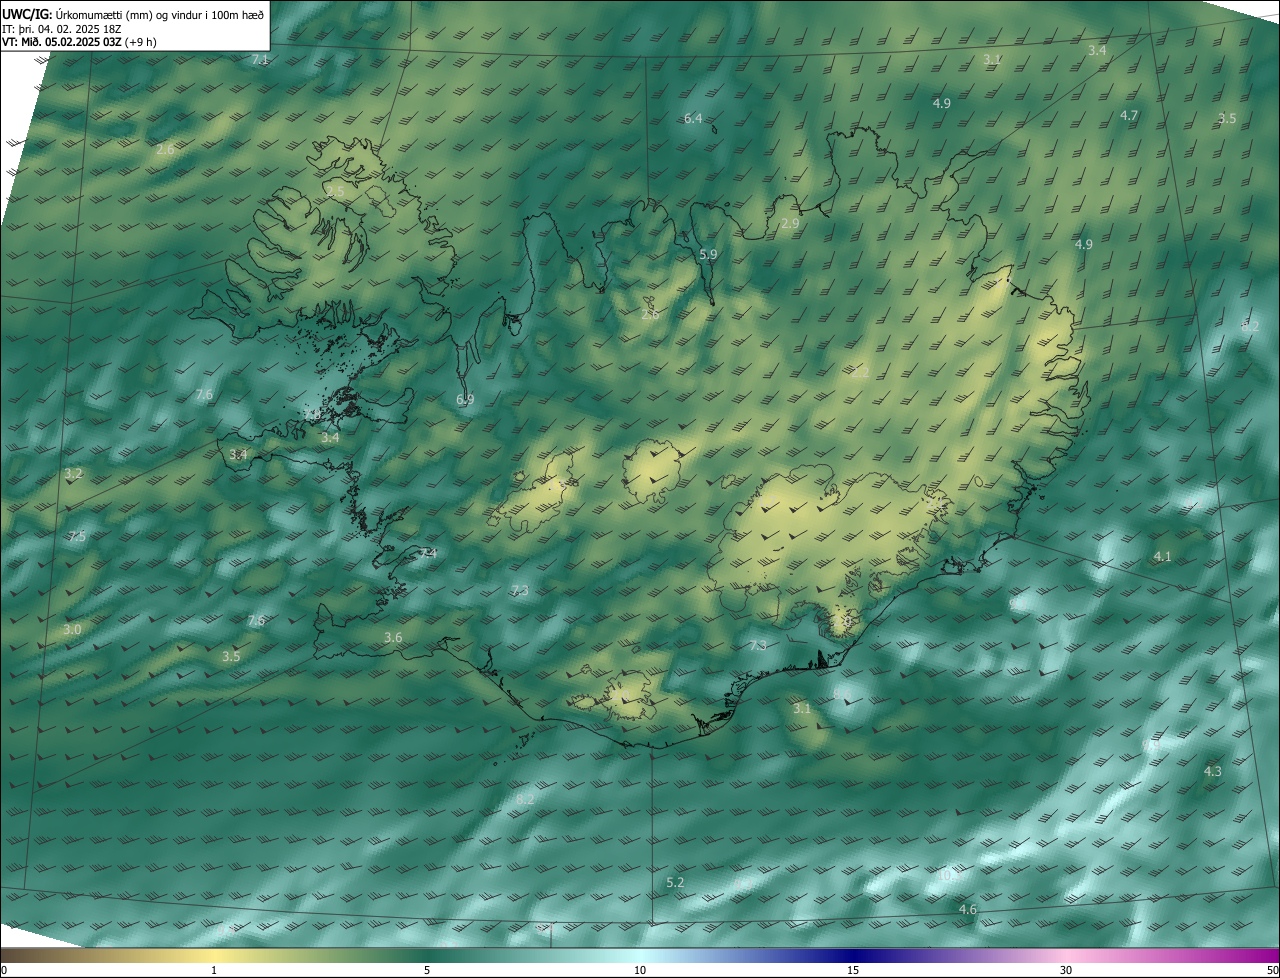The image size is (1280, 978).
Task: Click the '0' tick label on the colour scale
Action: pos(4,970)
